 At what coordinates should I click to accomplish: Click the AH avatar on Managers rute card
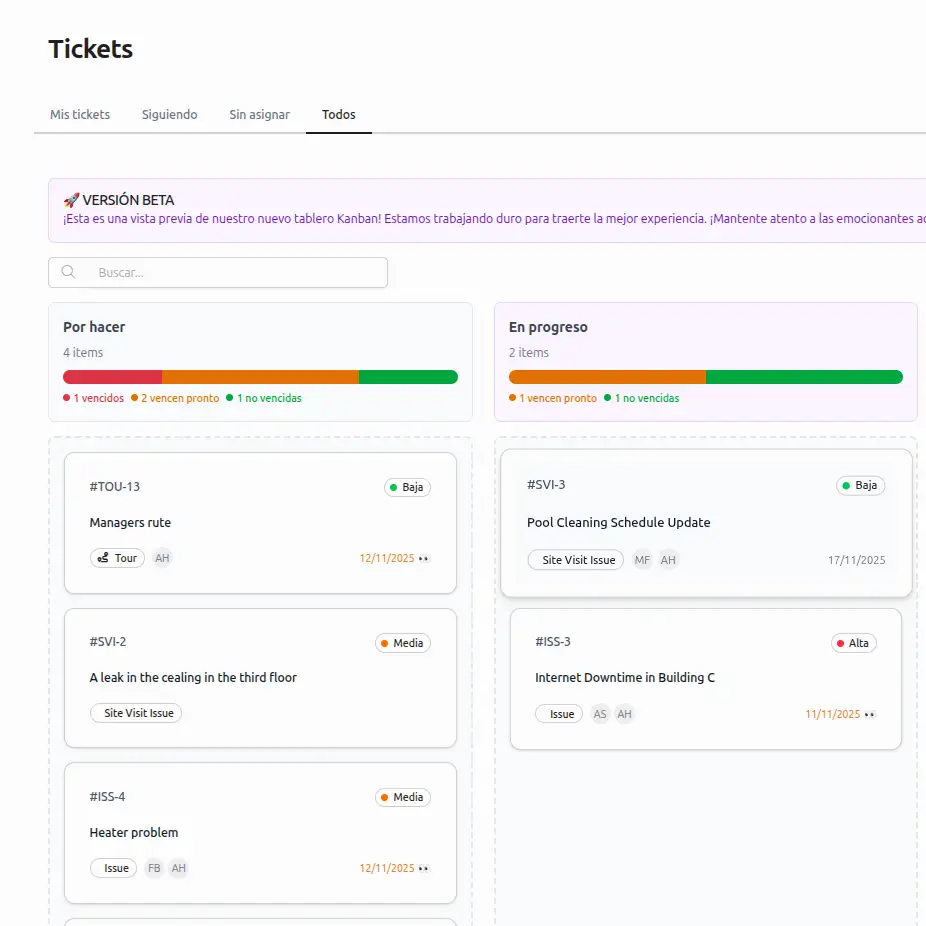[162, 557]
